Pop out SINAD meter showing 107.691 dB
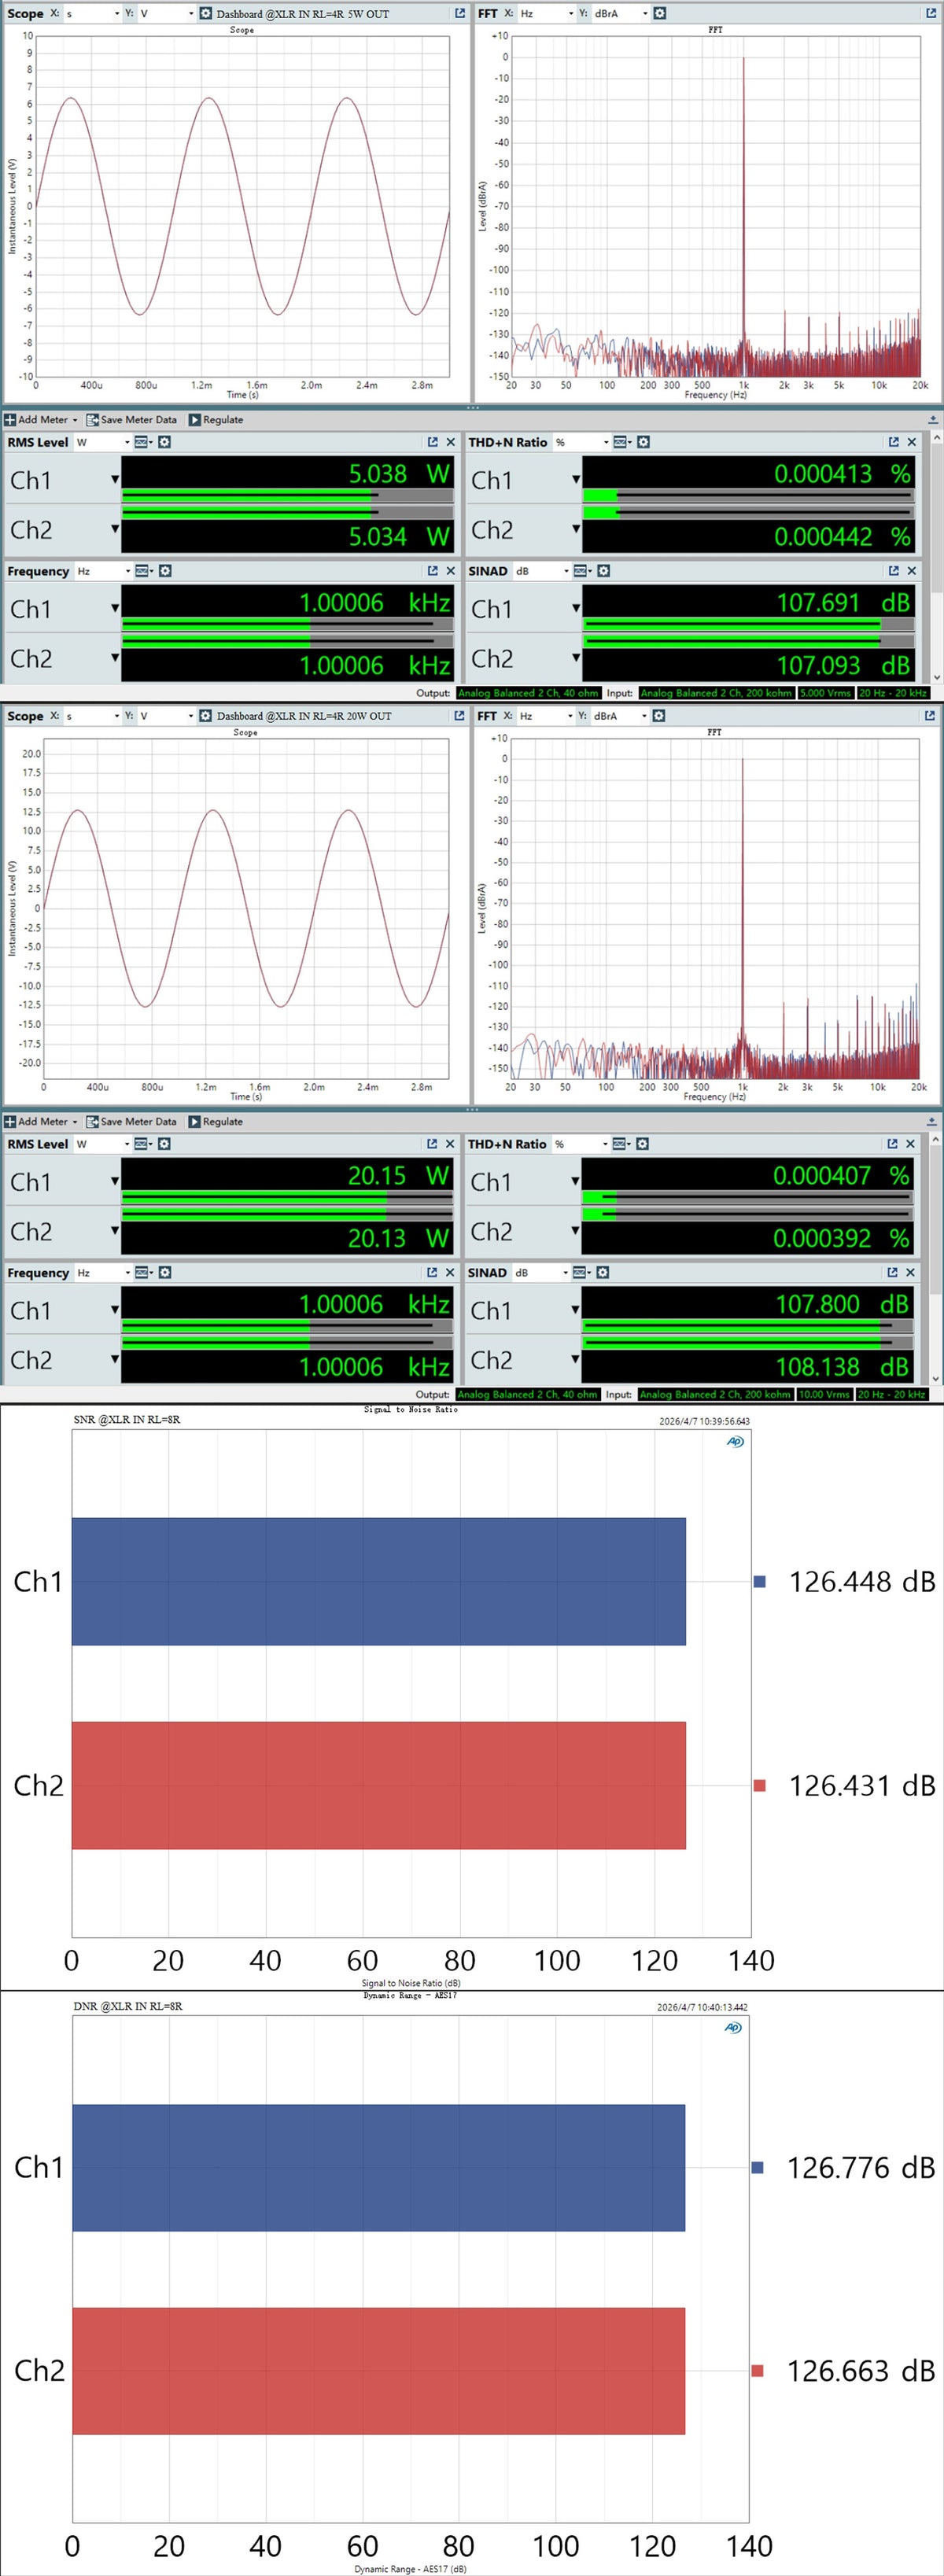The height and width of the screenshot is (2576, 944). coord(893,571)
